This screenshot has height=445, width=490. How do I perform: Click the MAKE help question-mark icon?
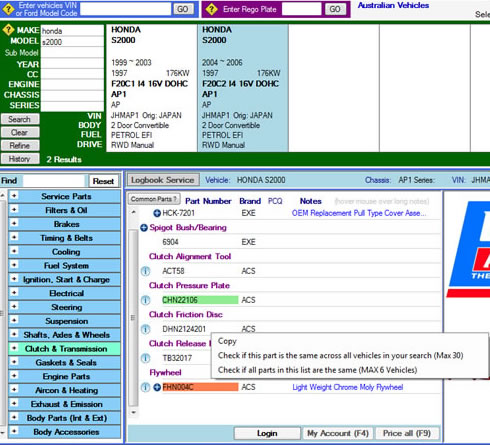pos(8,30)
